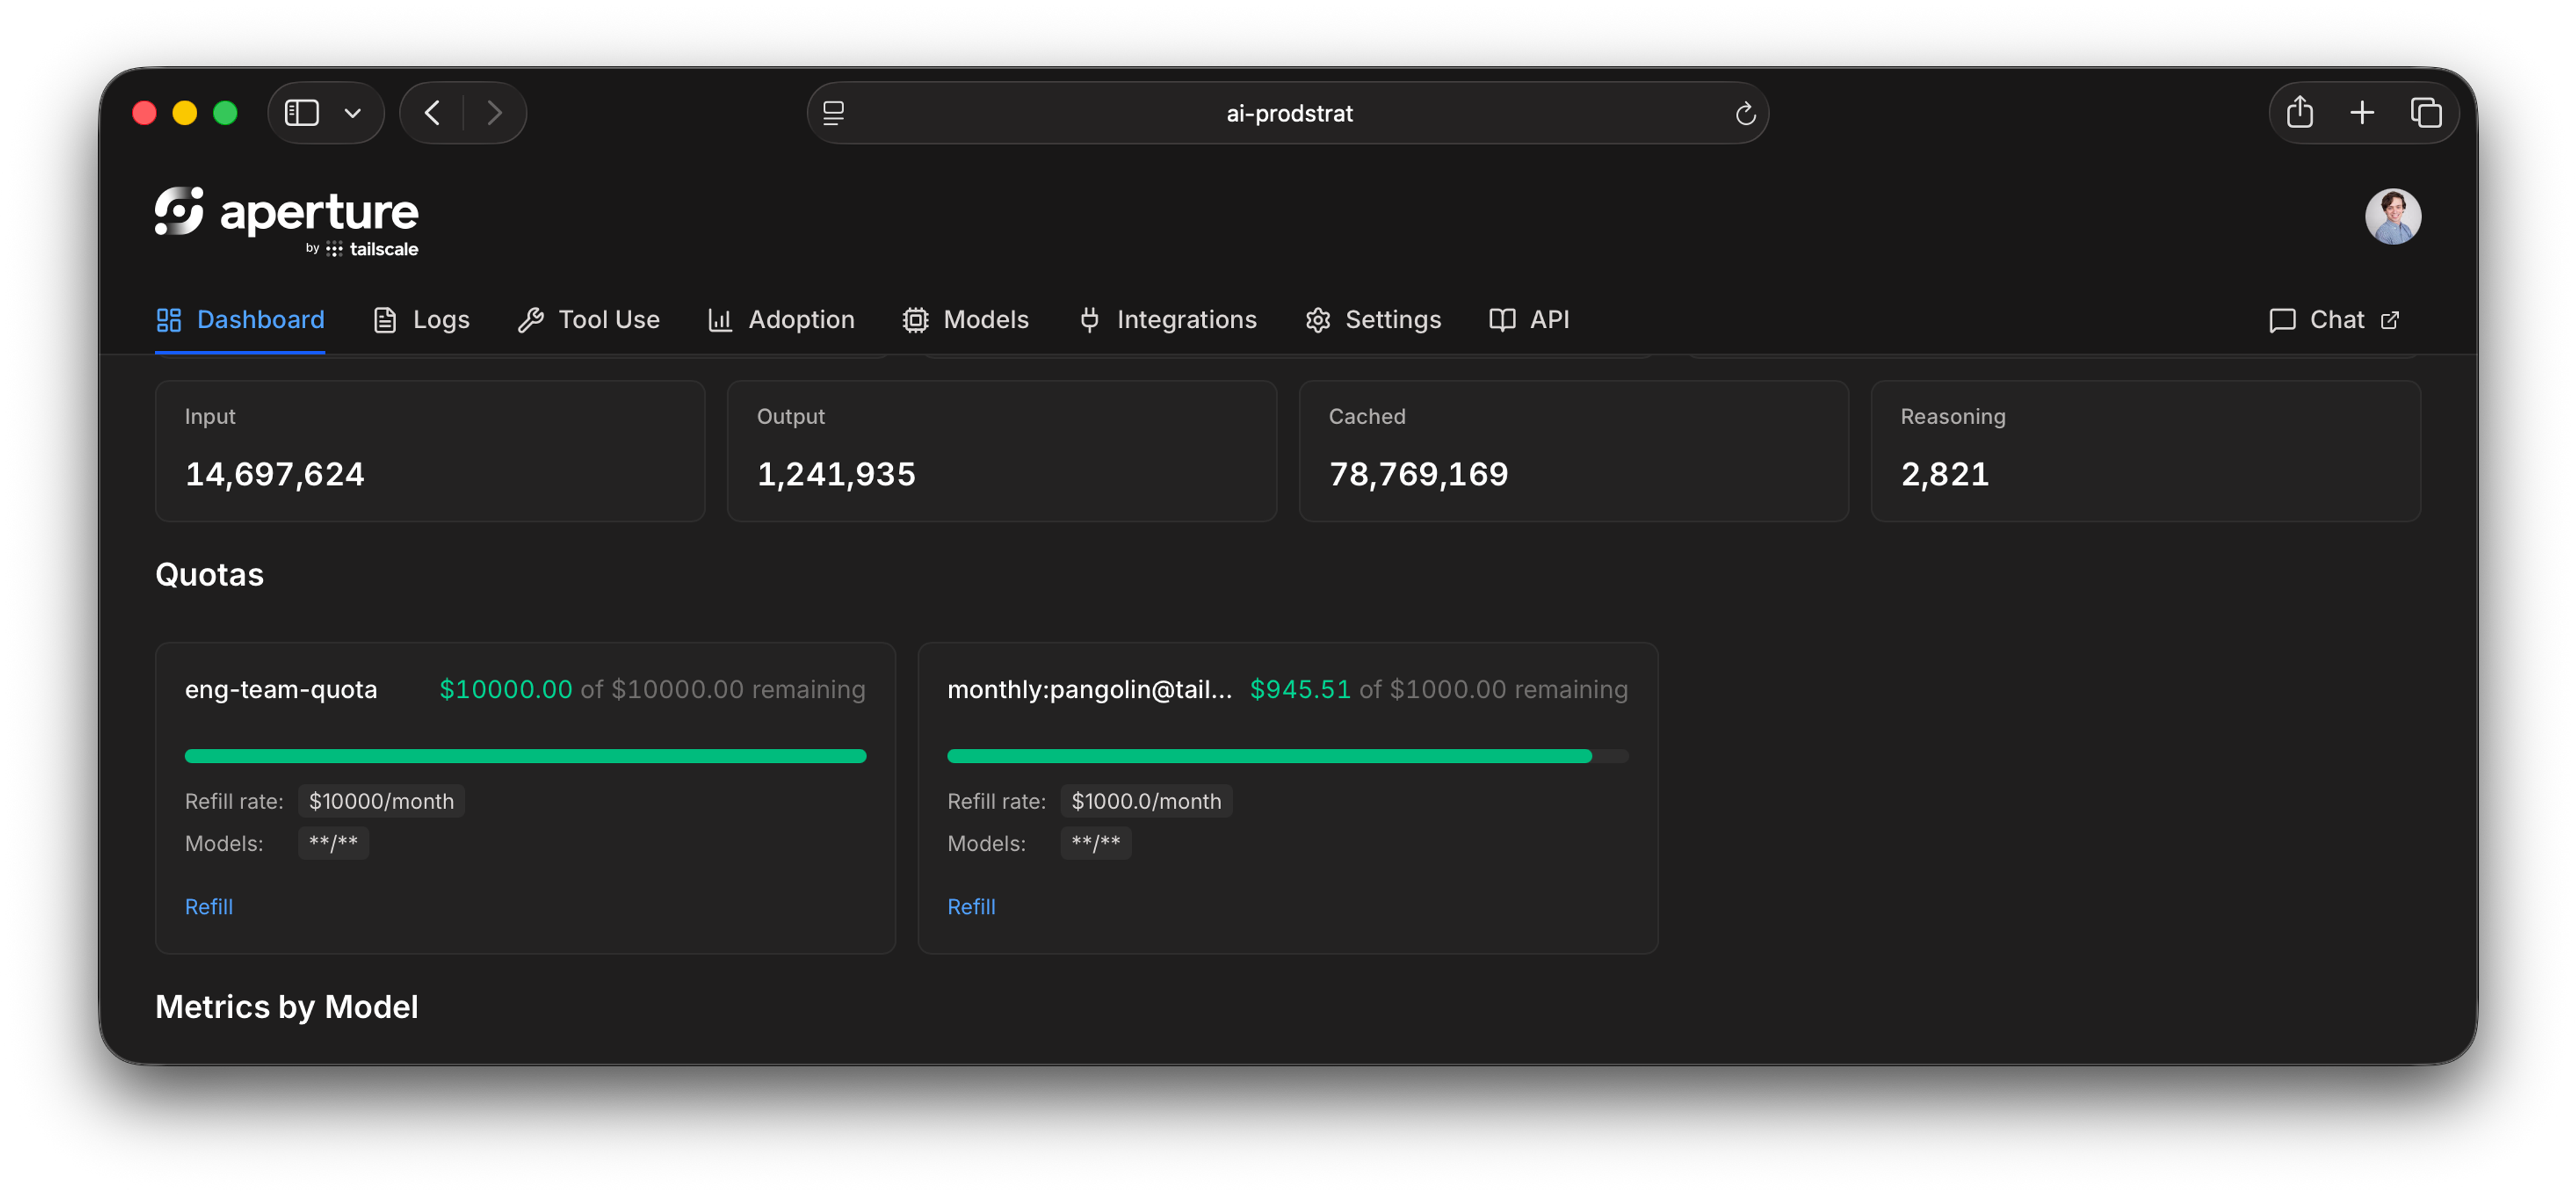Click the eng-team-quota models **/** badge
Screen dimensions: 2576x1195
[x=333, y=843]
